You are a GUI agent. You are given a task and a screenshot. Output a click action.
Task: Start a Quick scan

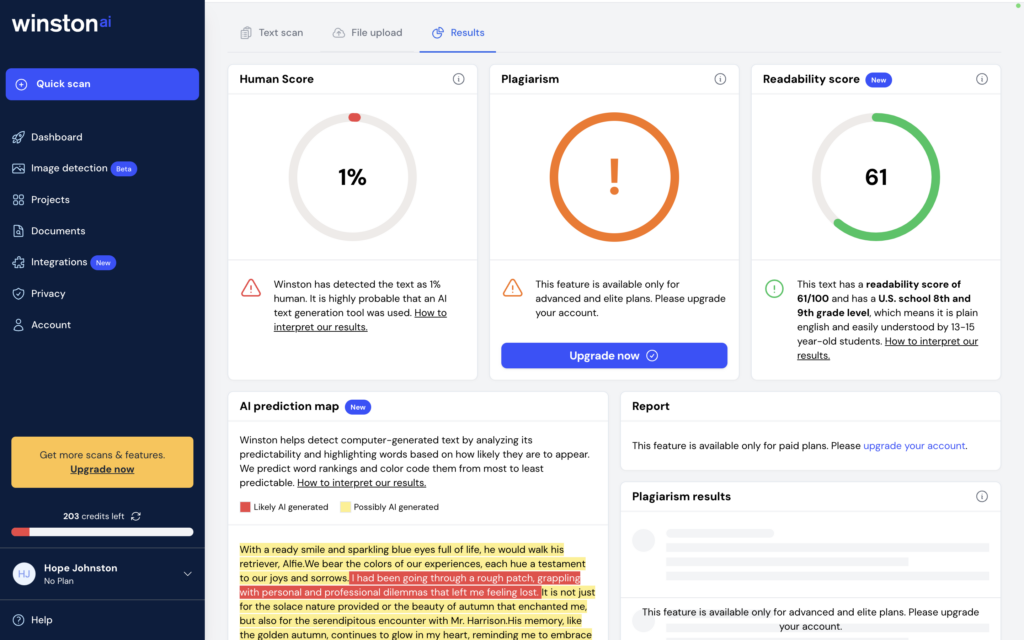(x=102, y=84)
